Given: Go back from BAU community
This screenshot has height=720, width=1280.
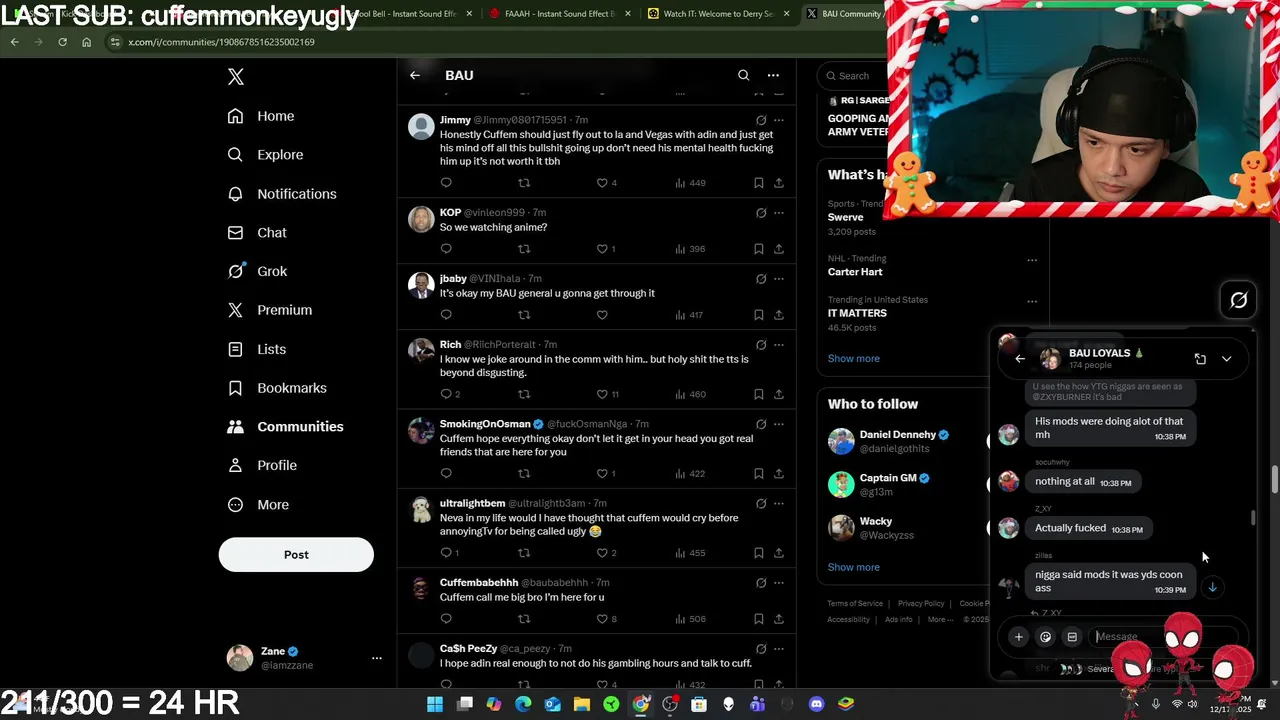Looking at the screenshot, I should click(x=415, y=75).
